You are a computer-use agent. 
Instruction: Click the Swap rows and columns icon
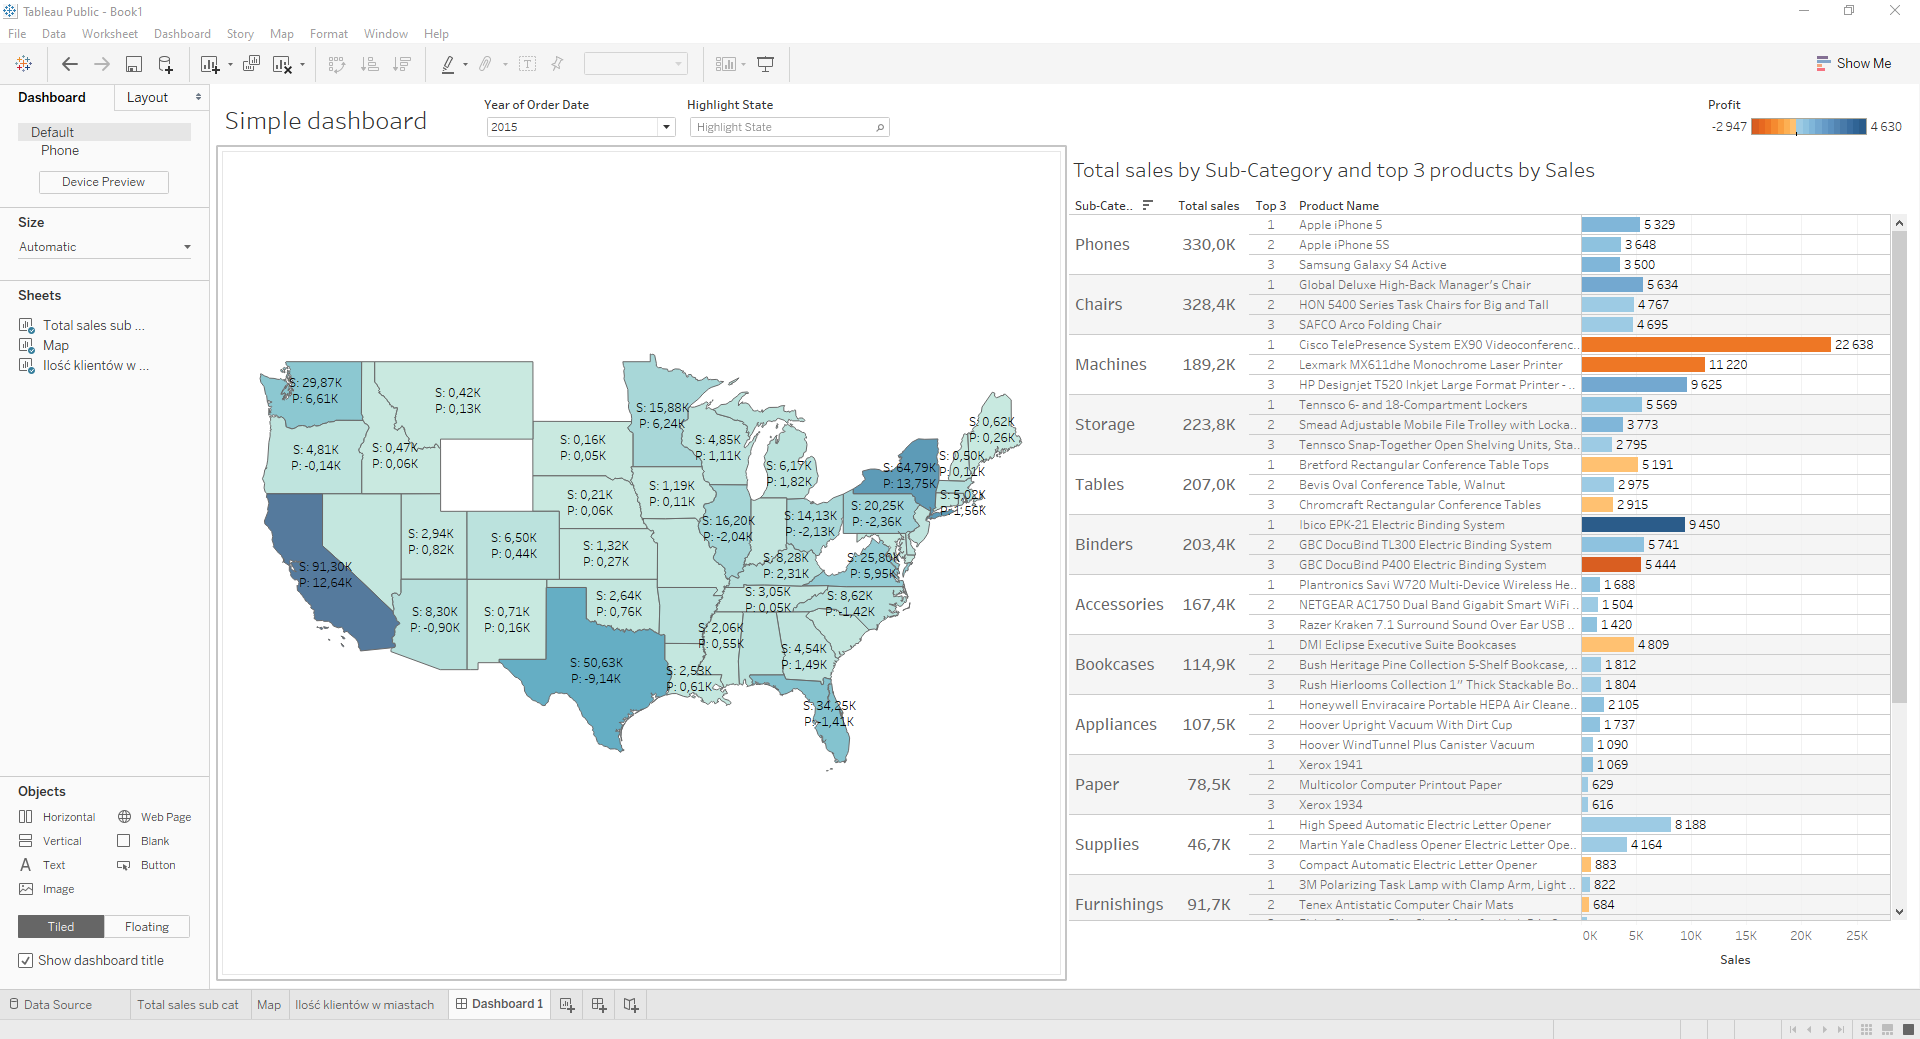point(337,64)
